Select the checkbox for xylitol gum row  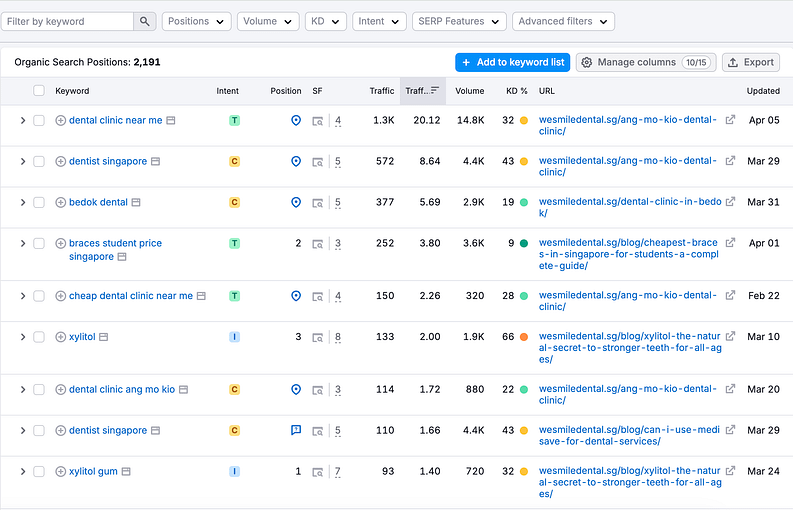pyautogui.click(x=39, y=471)
